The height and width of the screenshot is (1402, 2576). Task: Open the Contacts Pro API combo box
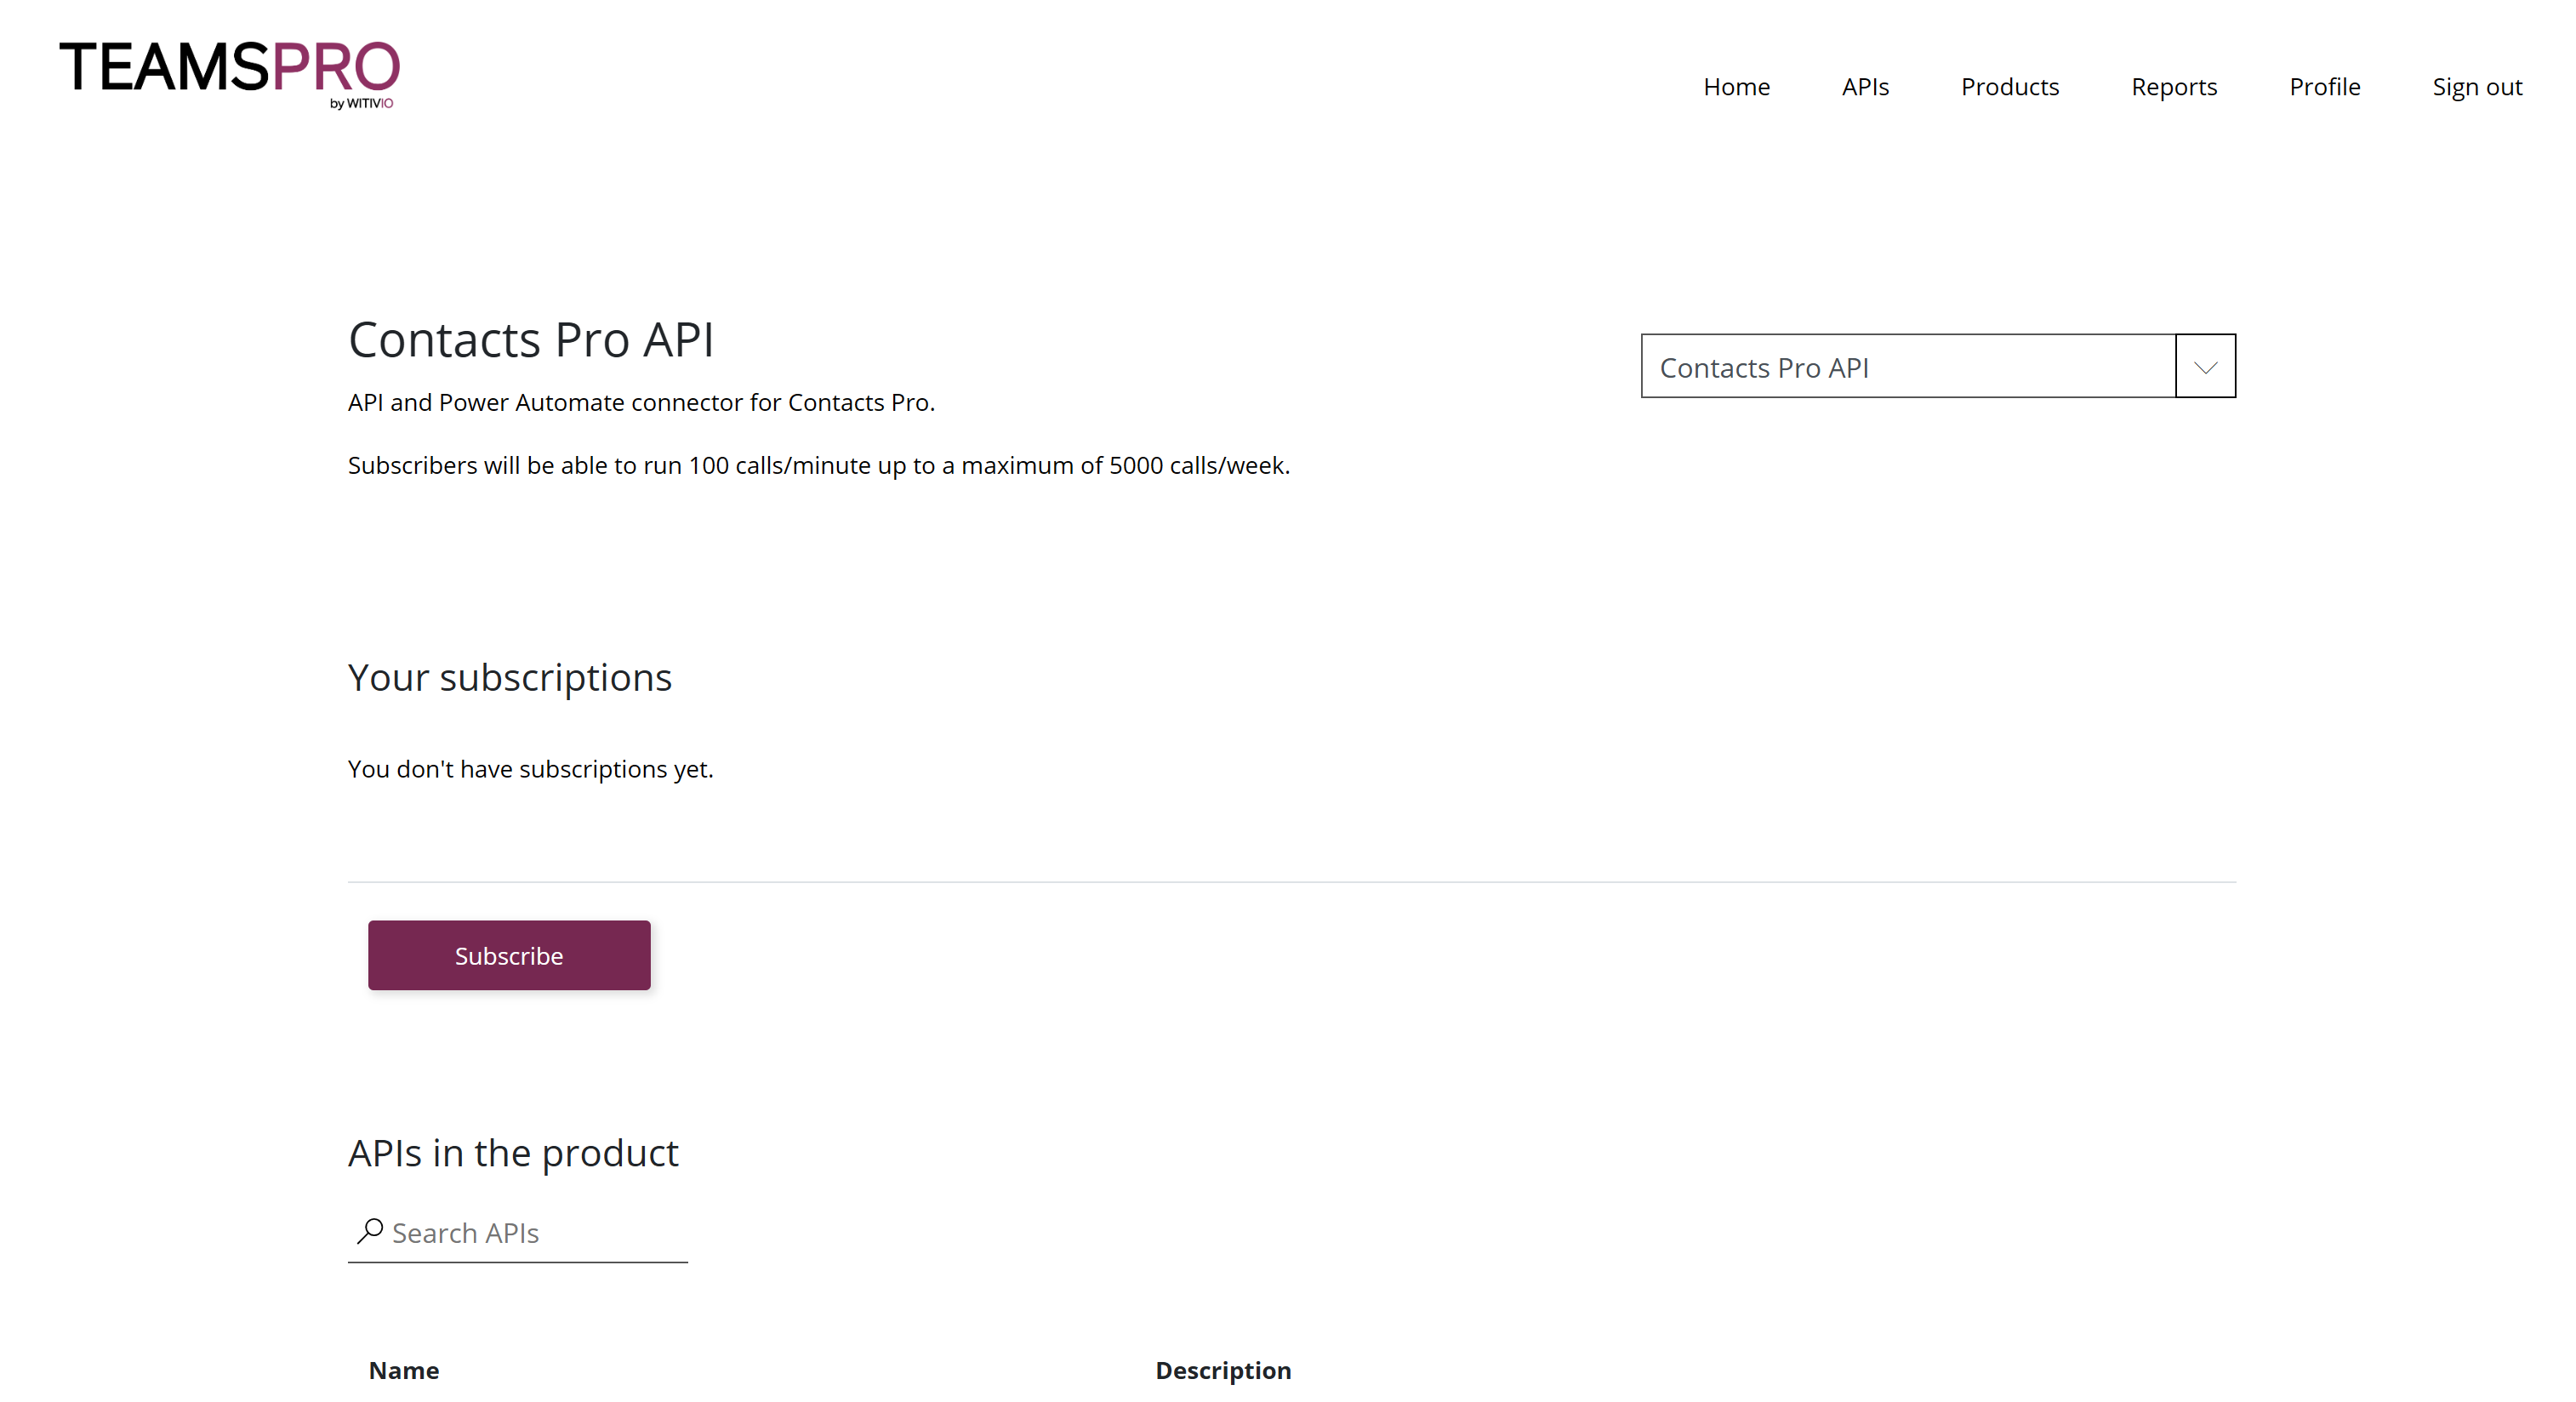point(1938,366)
